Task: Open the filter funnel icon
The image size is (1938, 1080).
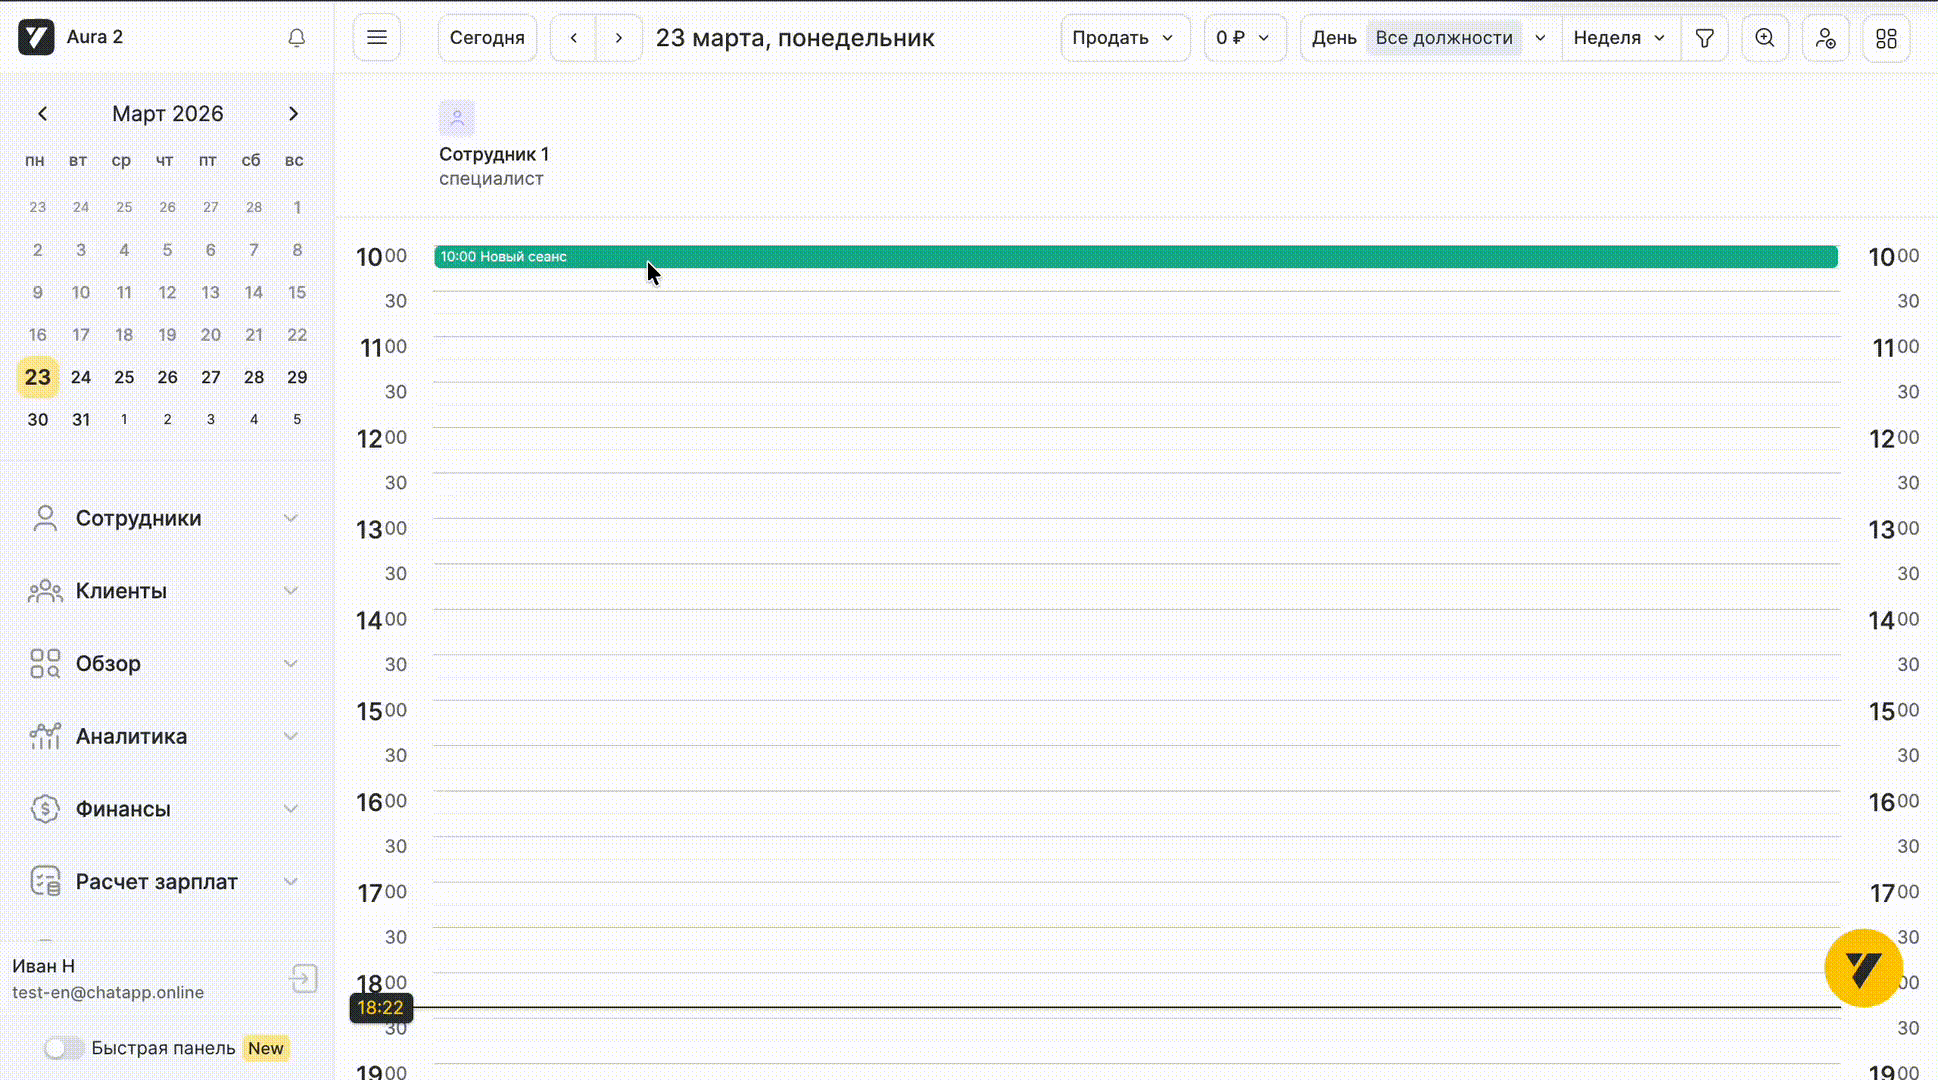Action: 1705,38
